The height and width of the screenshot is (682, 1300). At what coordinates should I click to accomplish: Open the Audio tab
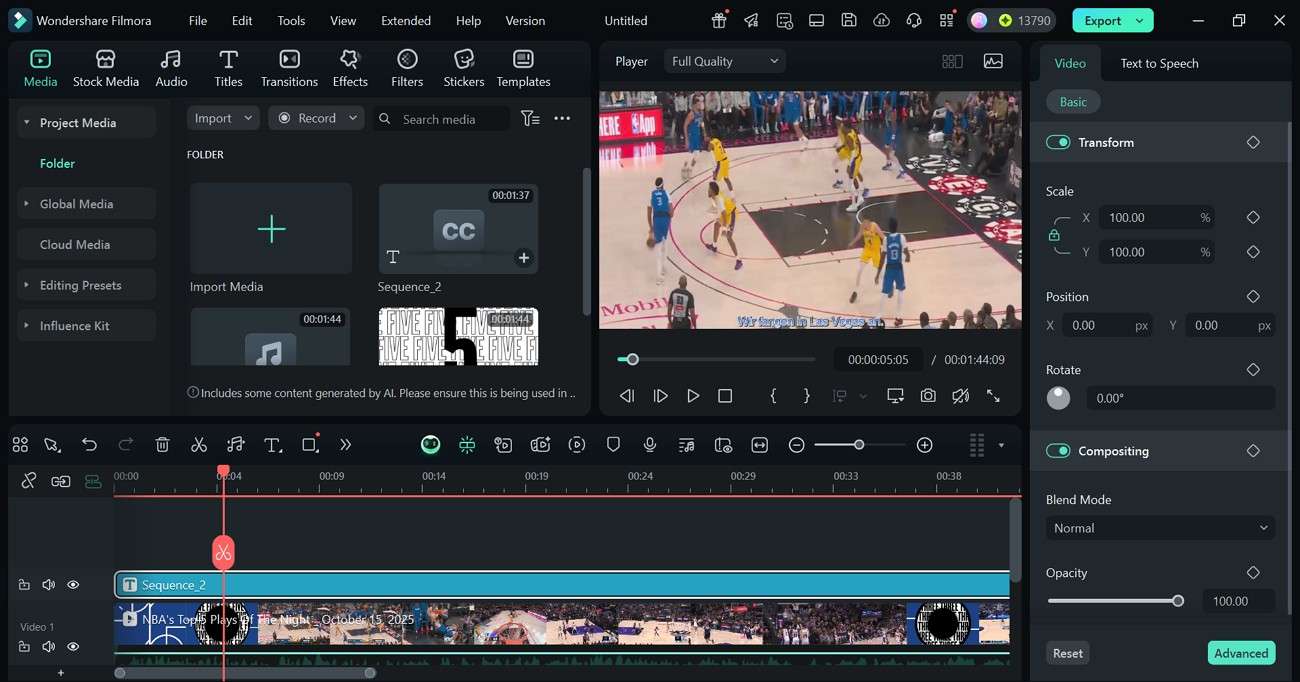[171, 68]
